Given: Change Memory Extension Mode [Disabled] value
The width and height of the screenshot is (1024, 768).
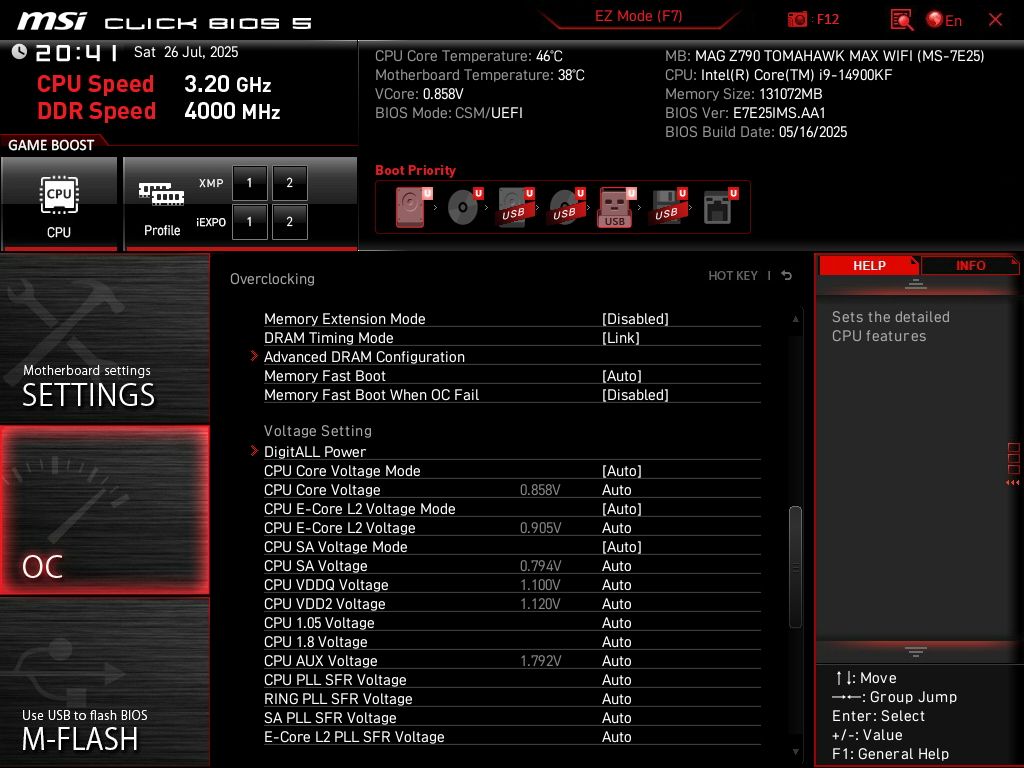Looking at the screenshot, I should coord(635,319).
